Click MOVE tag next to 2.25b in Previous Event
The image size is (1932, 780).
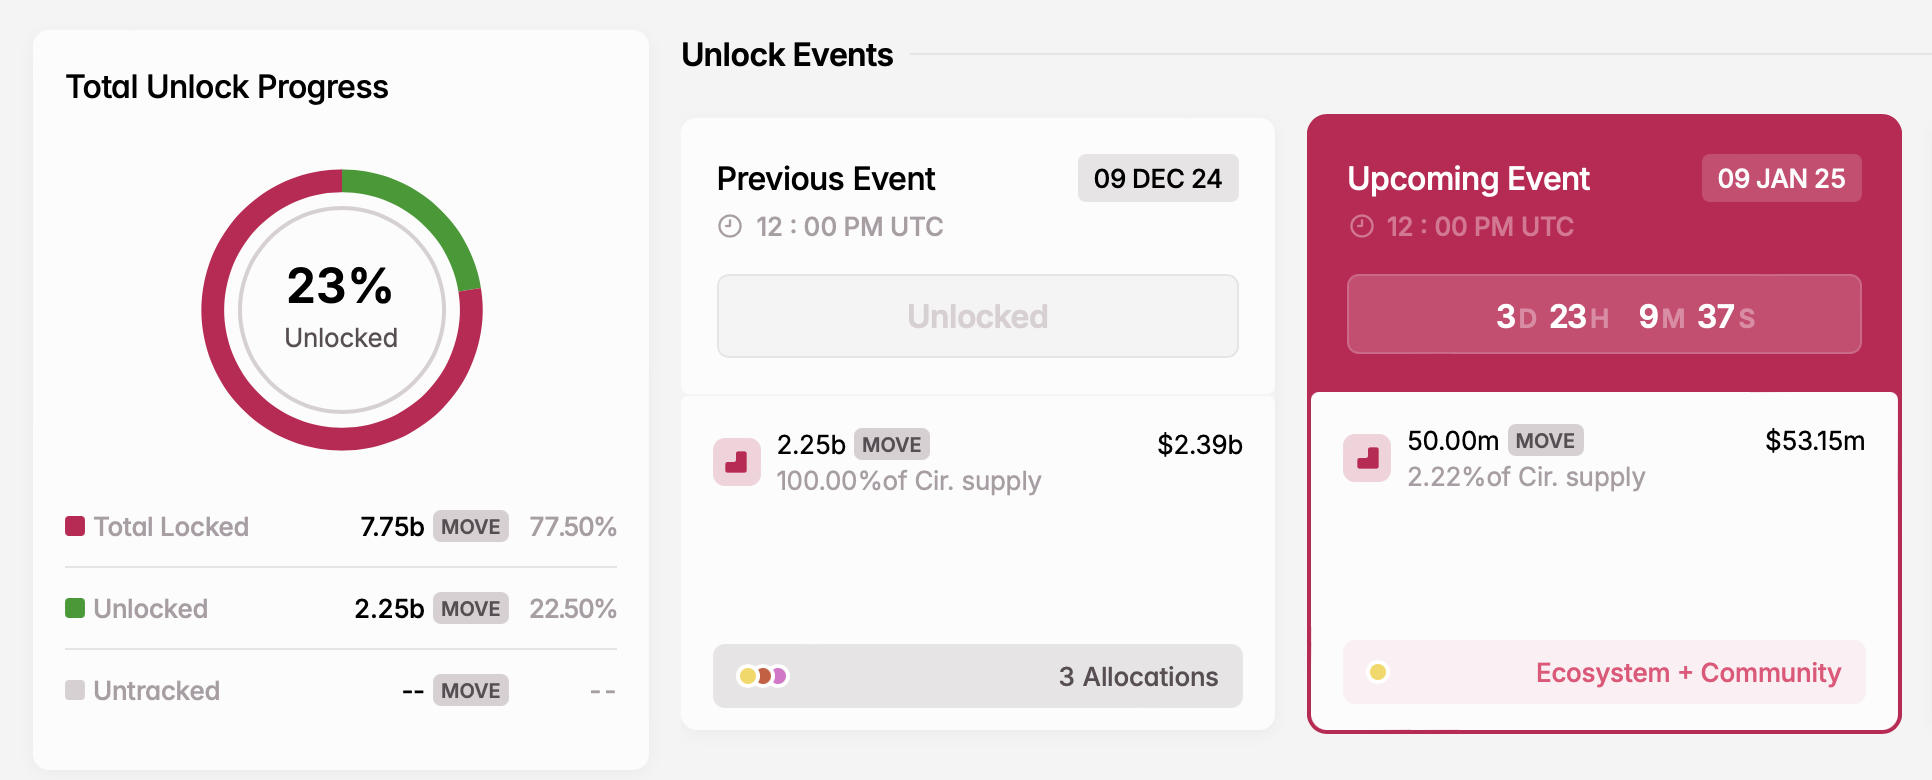(x=891, y=444)
